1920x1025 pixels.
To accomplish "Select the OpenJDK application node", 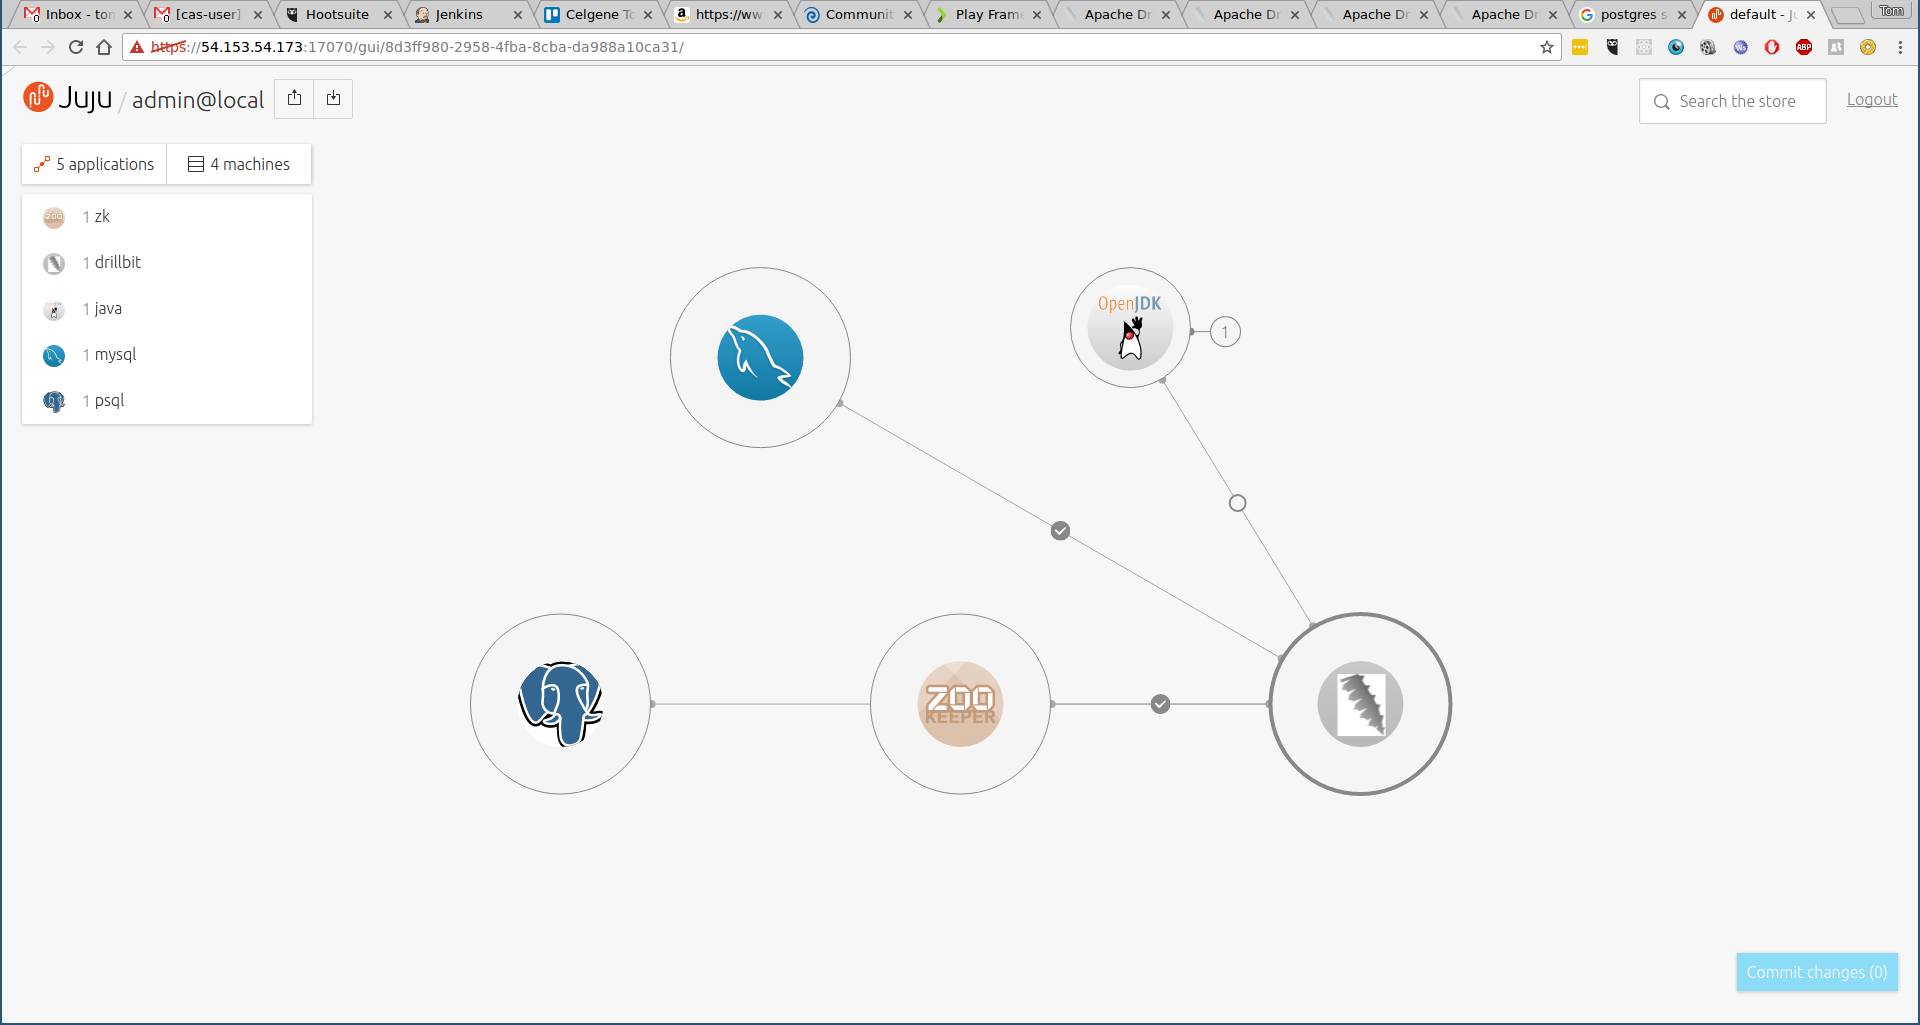I will click(1130, 327).
